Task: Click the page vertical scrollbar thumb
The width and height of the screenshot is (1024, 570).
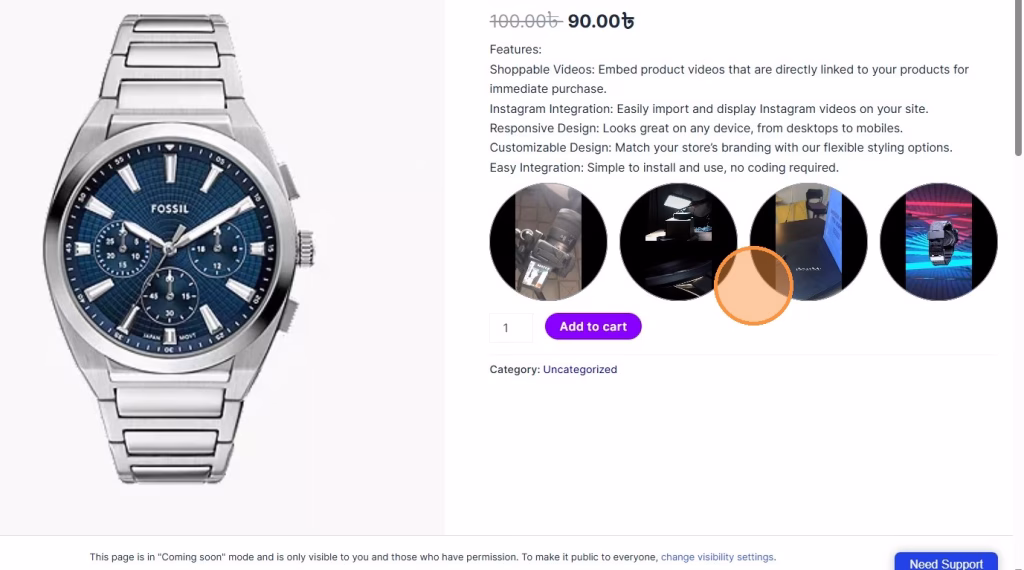Action: pyautogui.click(x=1018, y=80)
